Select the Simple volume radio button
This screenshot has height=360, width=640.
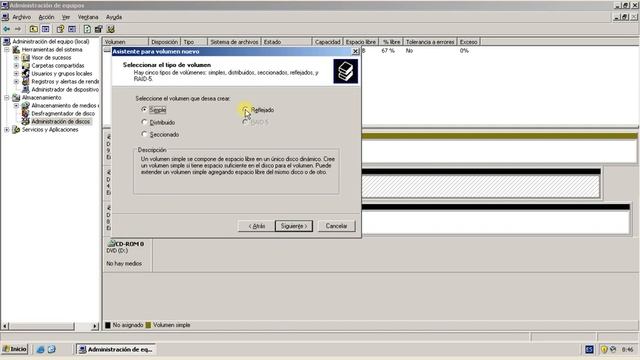point(144,109)
